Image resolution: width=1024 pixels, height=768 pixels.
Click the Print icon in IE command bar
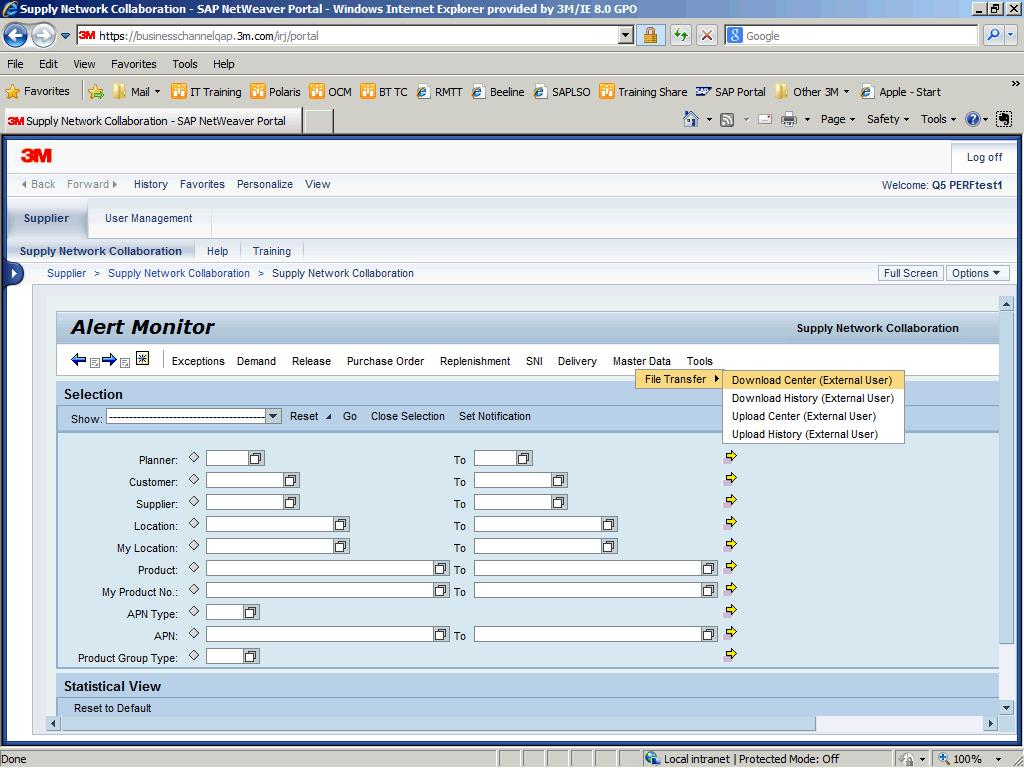[789, 119]
